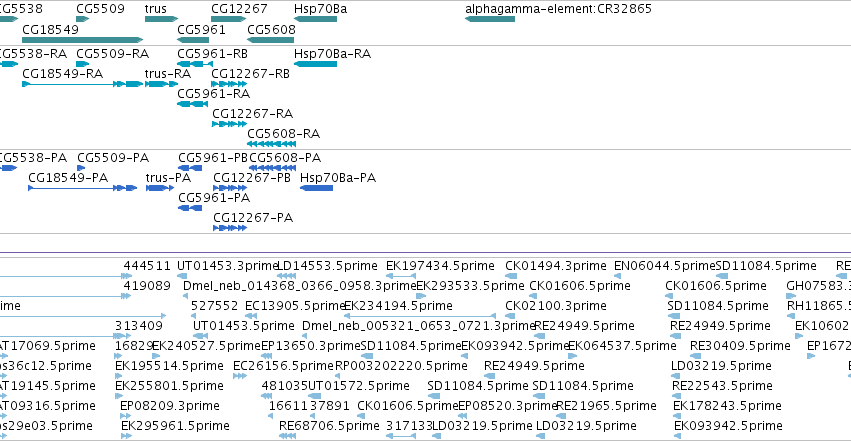Click the EK064537.5prime EST label

[x=622, y=346]
